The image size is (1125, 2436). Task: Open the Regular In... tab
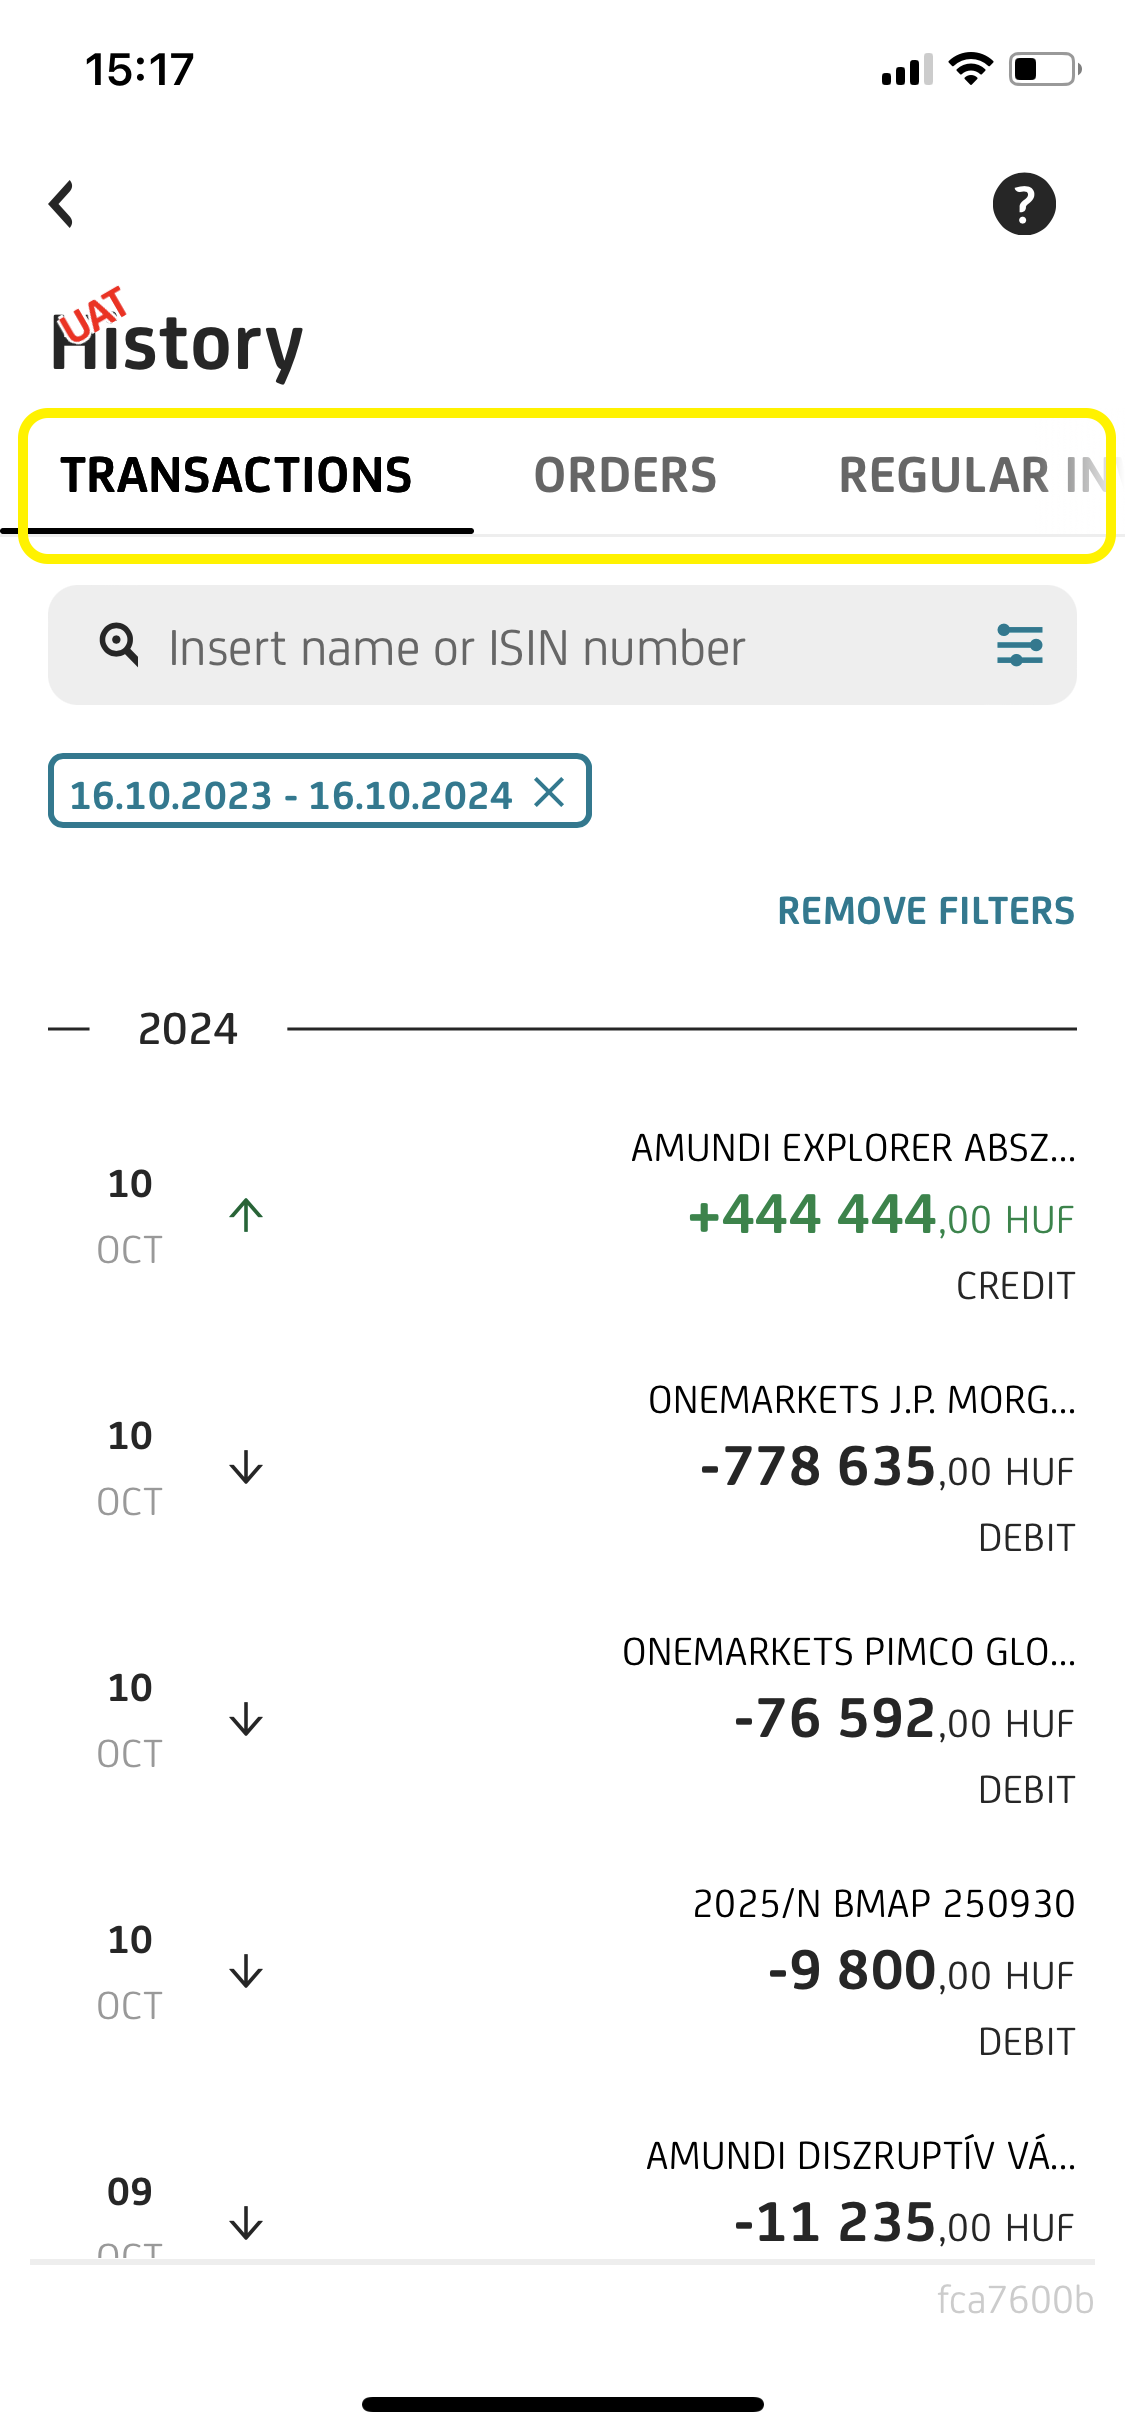970,475
